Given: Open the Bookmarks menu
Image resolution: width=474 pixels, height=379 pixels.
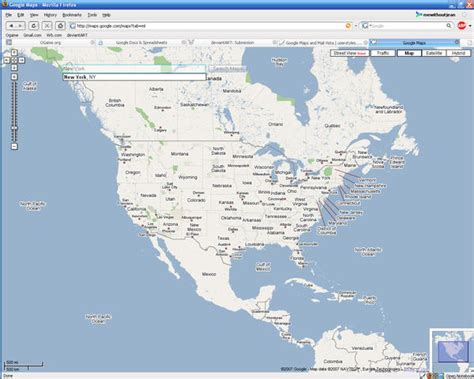Looking at the screenshot, I should (x=72, y=15).
